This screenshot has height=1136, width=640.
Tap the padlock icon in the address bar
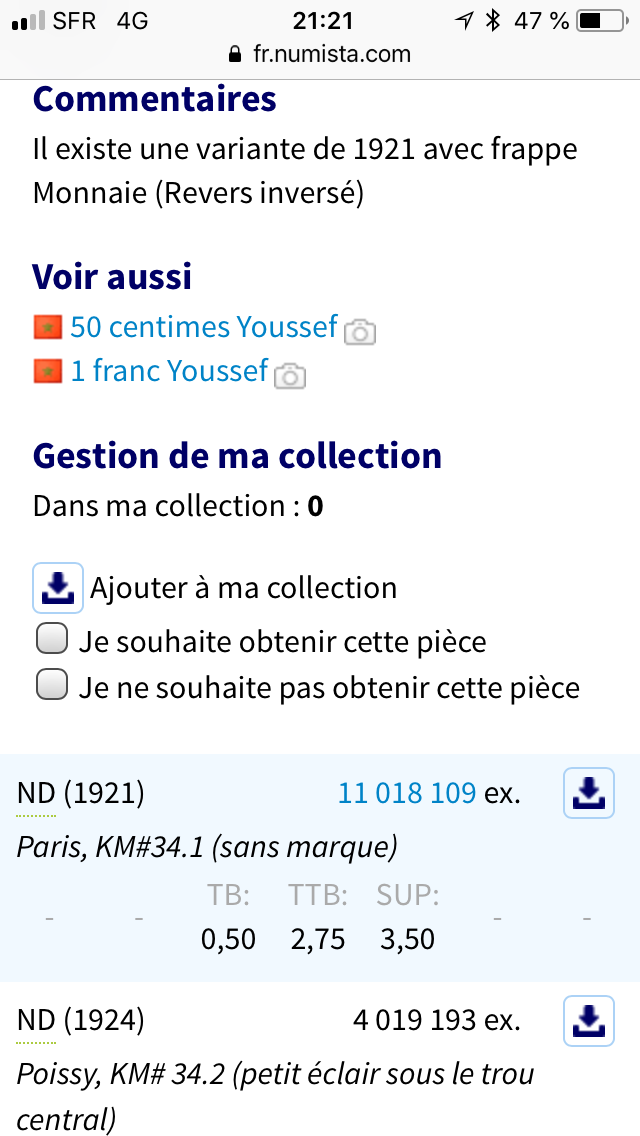point(236,54)
